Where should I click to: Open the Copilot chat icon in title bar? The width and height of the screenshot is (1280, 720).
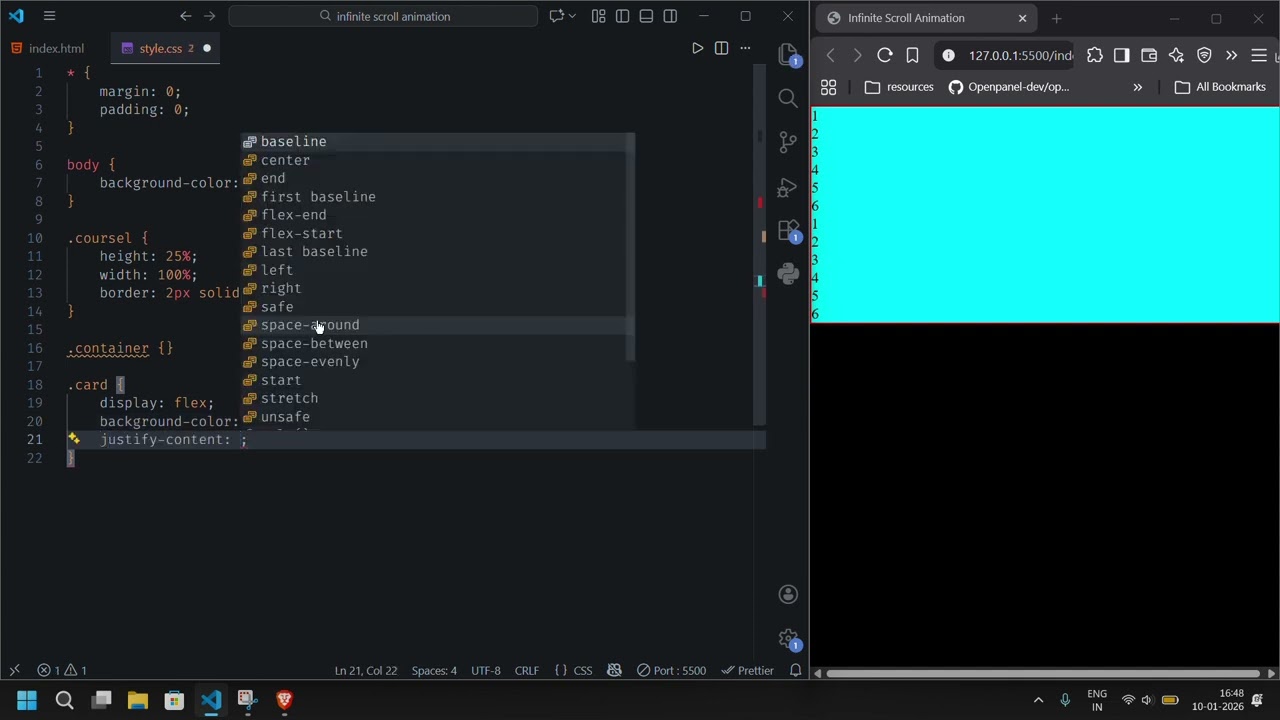click(557, 16)
